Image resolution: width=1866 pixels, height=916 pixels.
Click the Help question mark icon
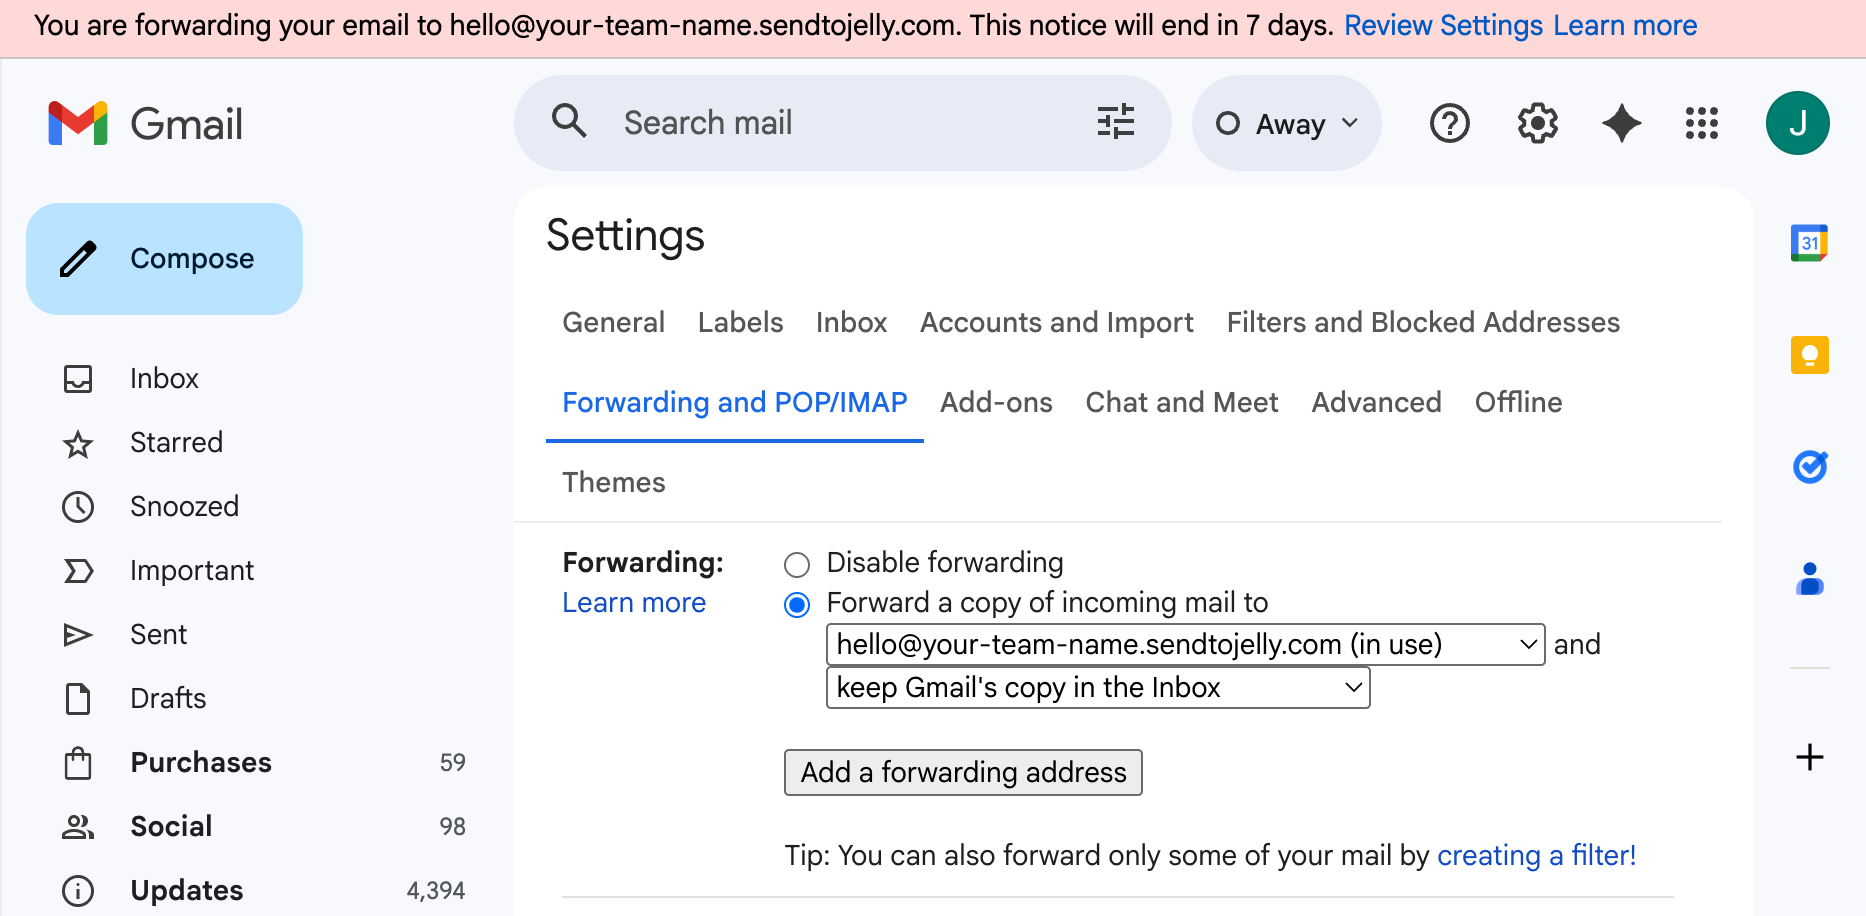(1449, 123)
